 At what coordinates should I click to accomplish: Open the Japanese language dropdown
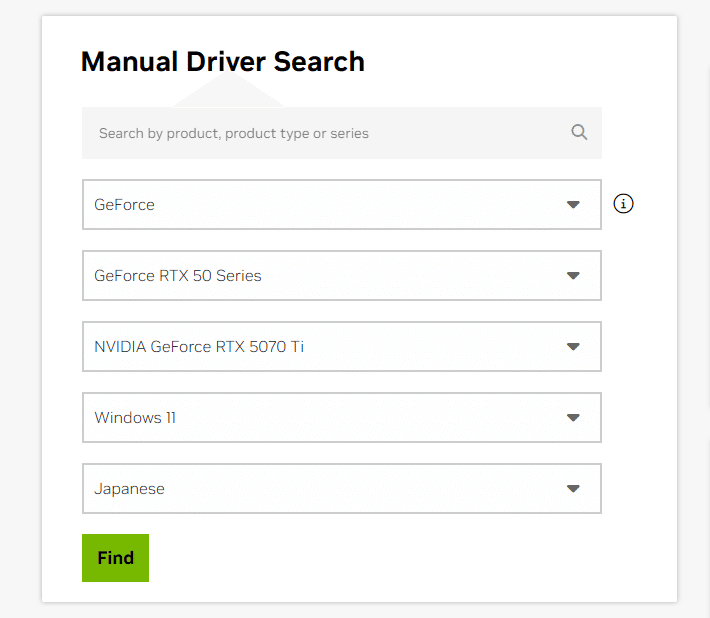click(341, 489)
